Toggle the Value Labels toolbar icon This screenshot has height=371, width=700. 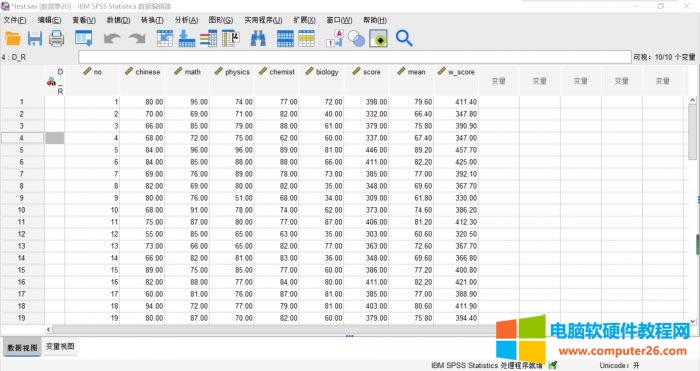point(334,39)
